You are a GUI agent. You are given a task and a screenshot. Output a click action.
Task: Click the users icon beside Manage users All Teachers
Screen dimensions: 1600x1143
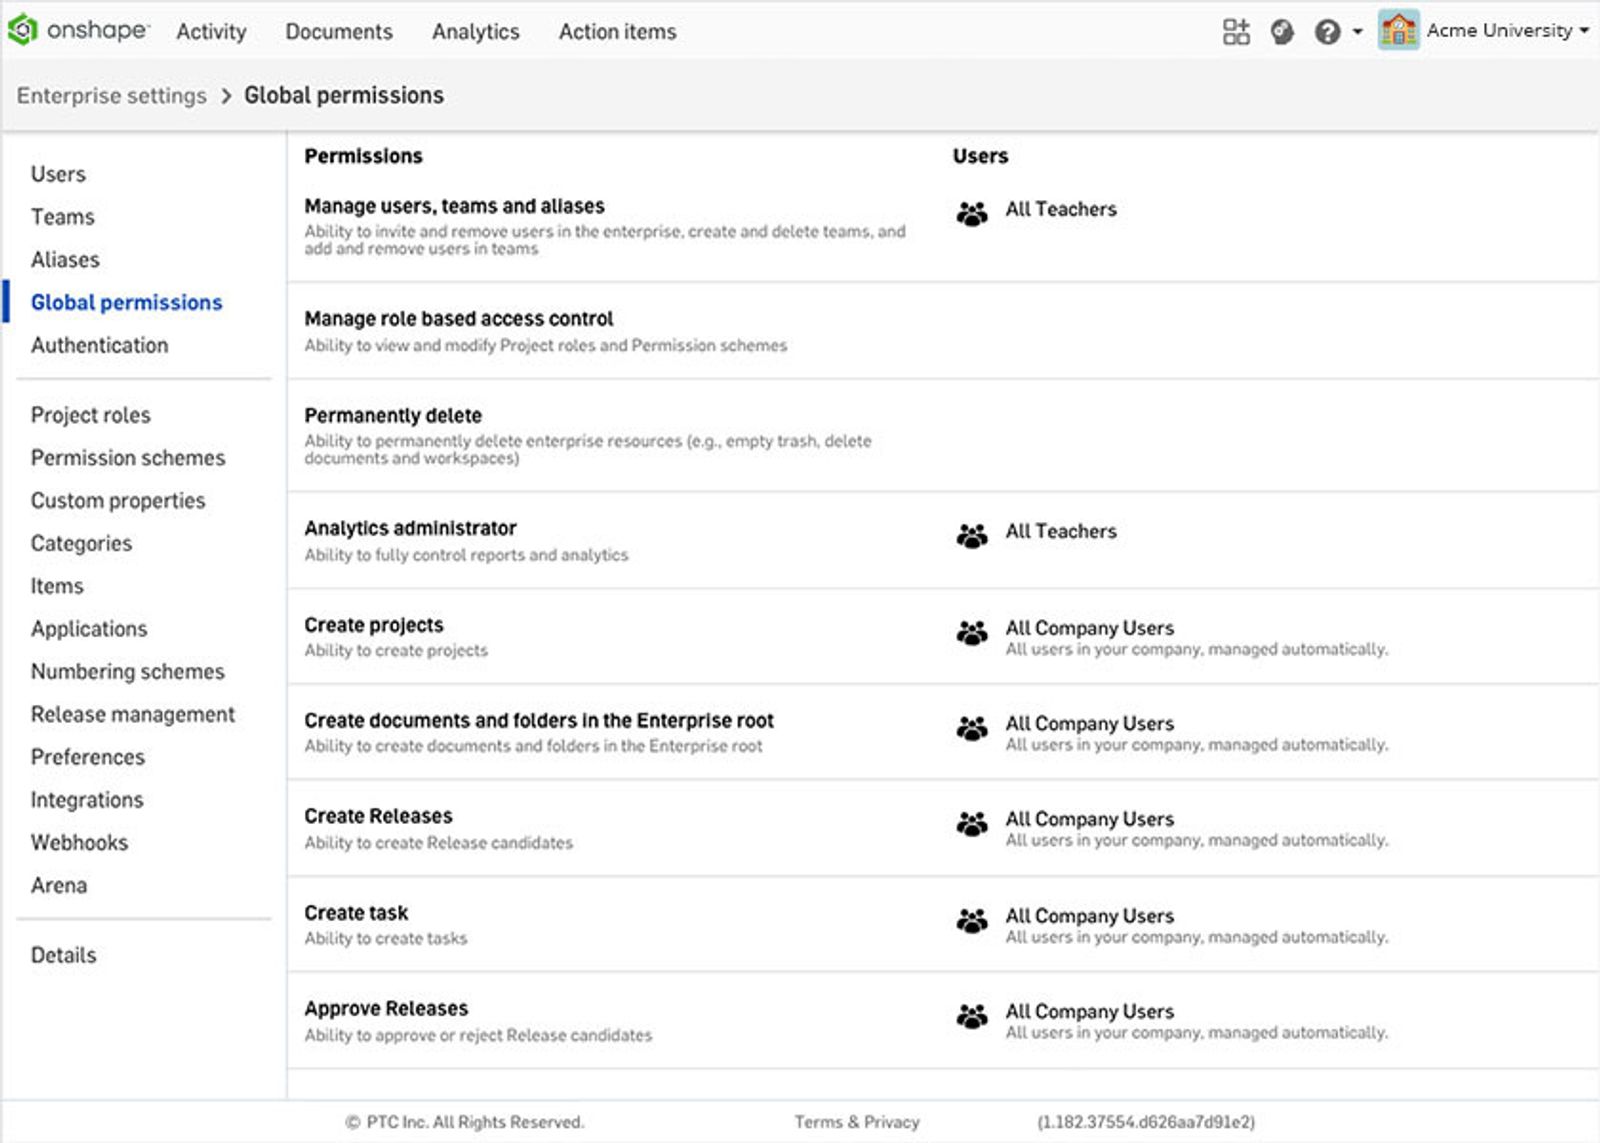coord(970,213)
